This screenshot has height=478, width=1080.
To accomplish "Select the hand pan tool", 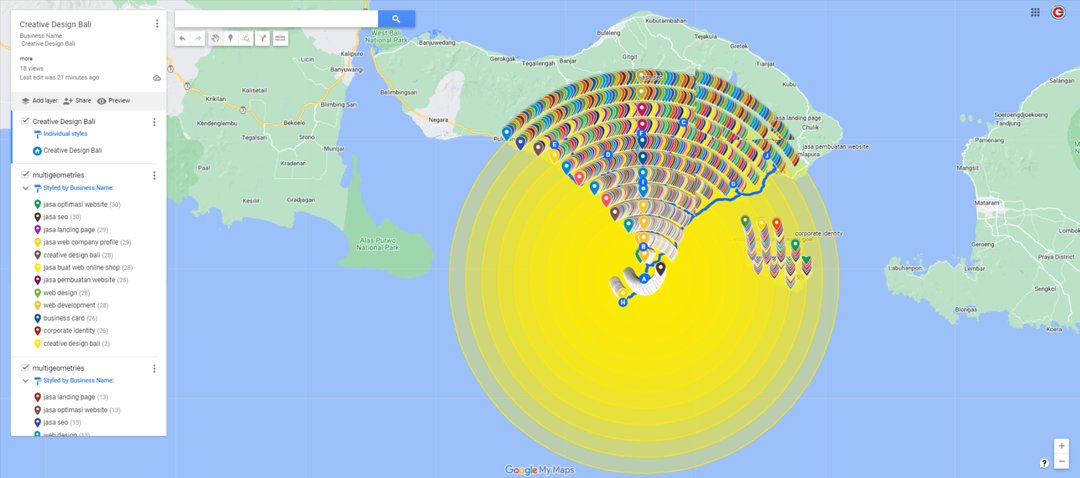I will (214, 38).
